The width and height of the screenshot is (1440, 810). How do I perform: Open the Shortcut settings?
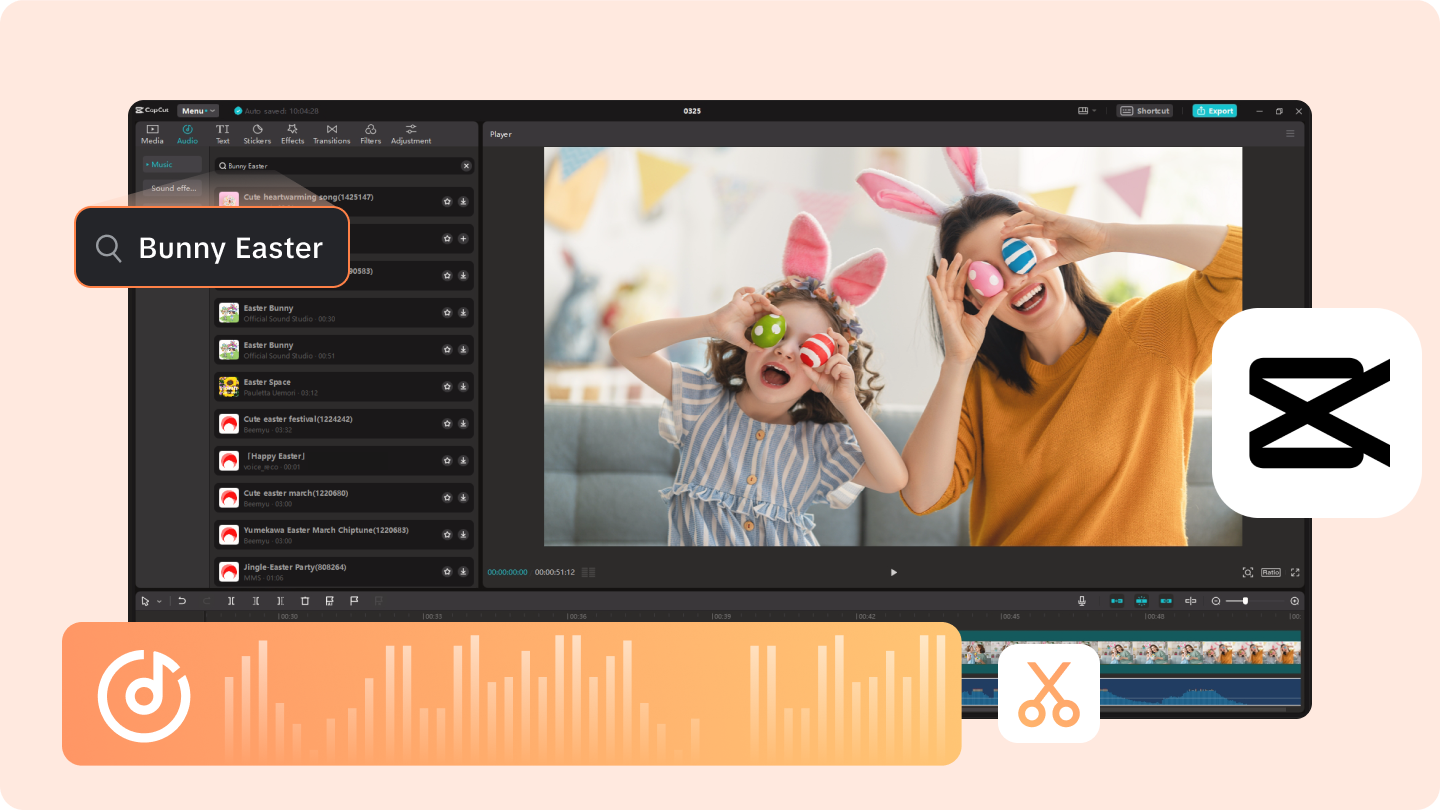click(x=1145, y=111)
